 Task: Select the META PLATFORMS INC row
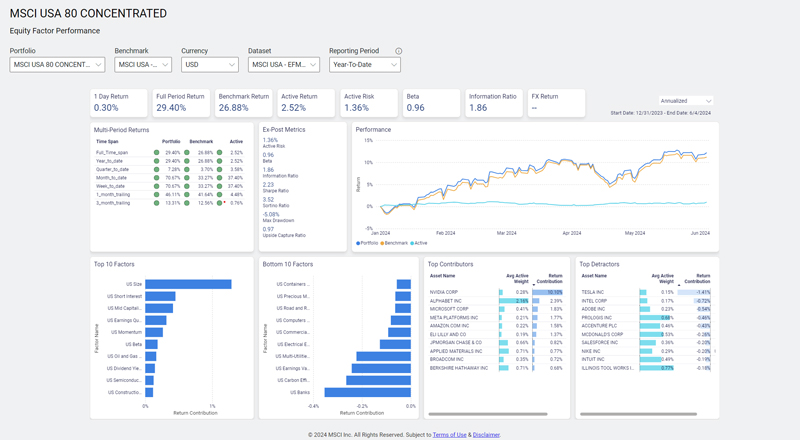496,317
